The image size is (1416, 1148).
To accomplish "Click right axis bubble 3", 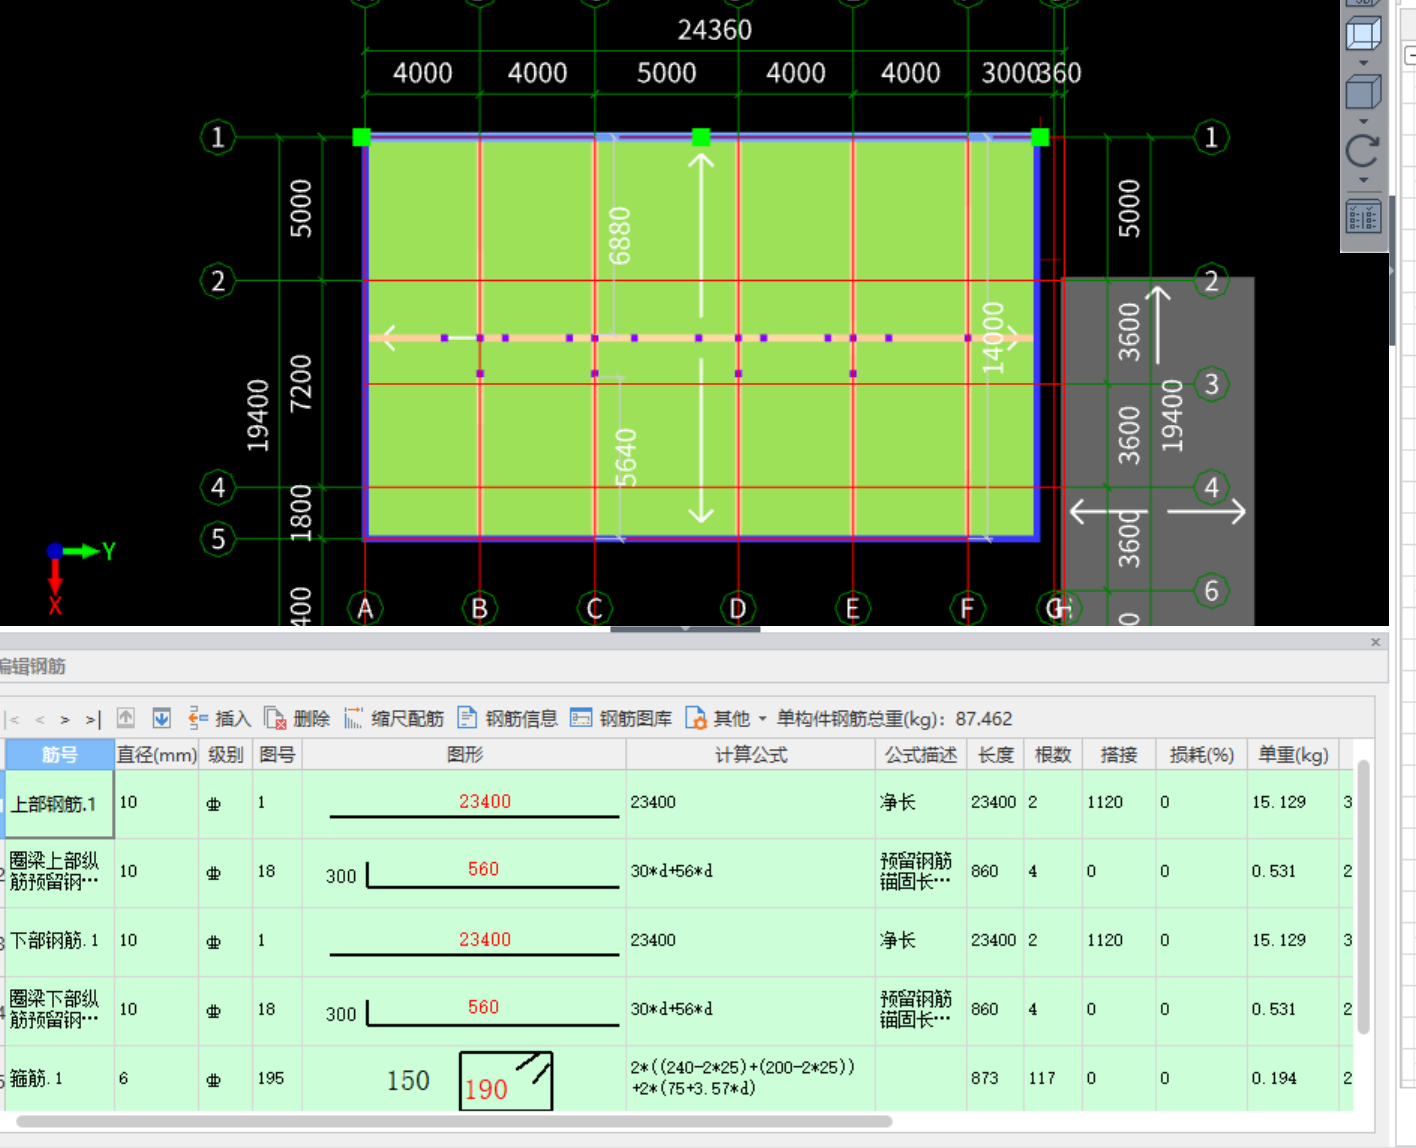I will click(x=1212, y=384).
